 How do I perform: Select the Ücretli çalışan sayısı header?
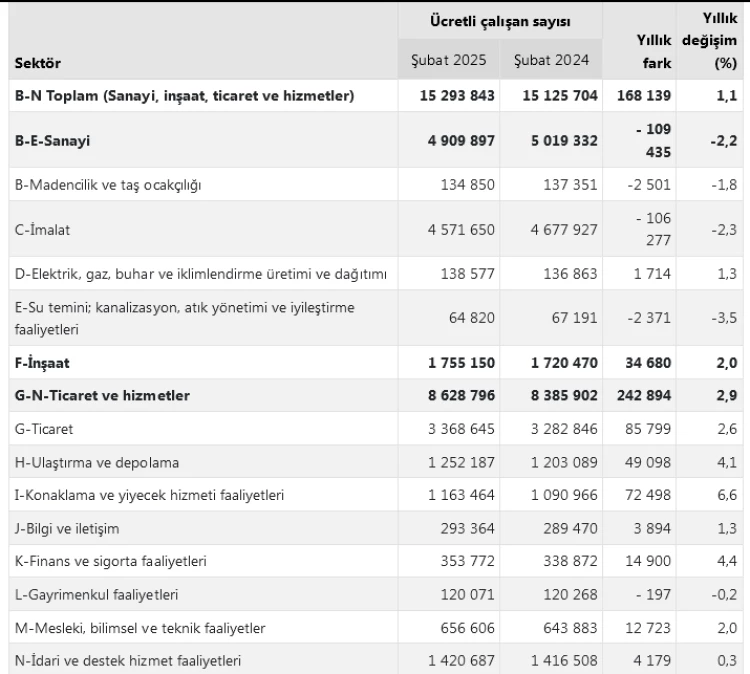click(x=500, y=21)
